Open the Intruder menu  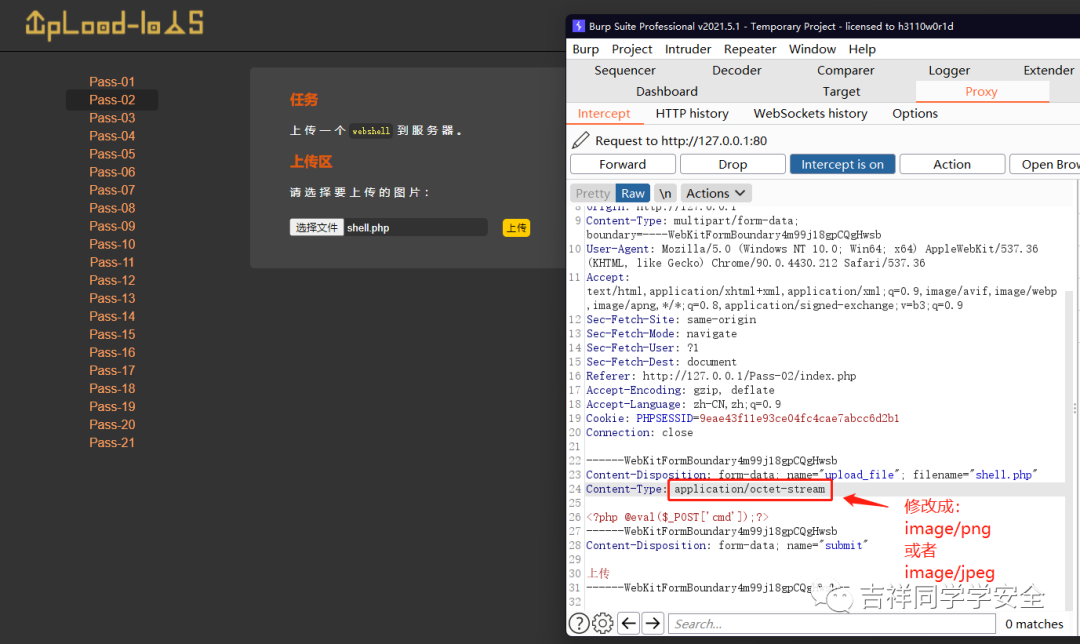click(687, 49)
